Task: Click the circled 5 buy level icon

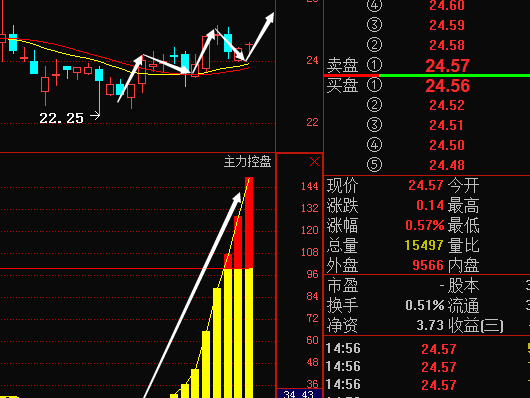Action: (x=374, y=165)
